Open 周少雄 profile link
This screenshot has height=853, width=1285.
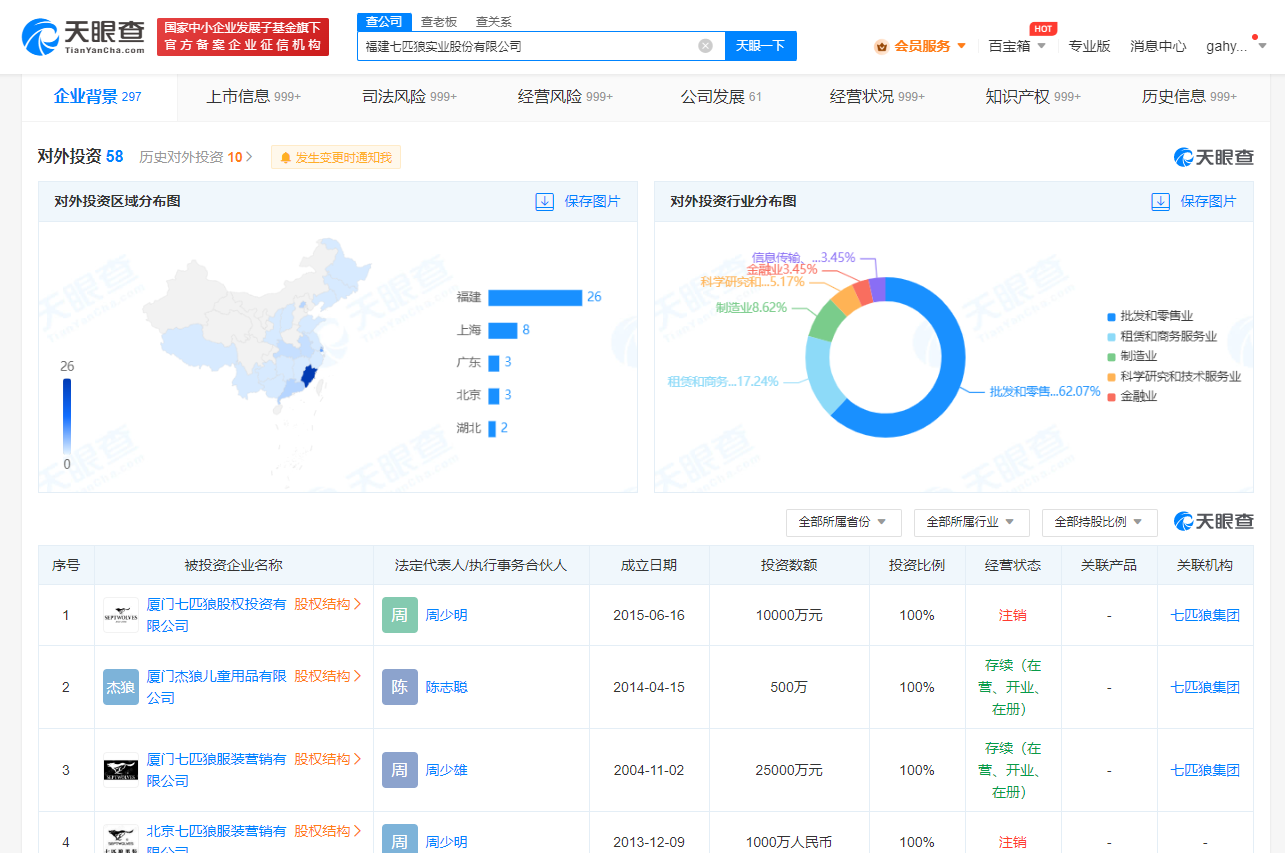coord(447,770)
